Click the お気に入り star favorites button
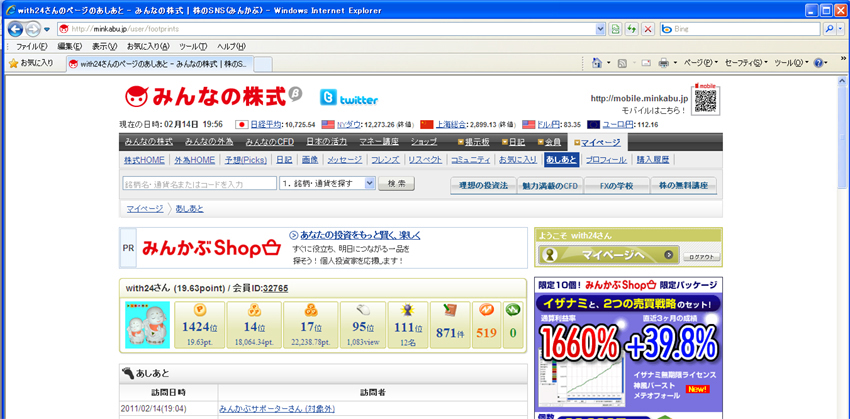 coord(30,63)
